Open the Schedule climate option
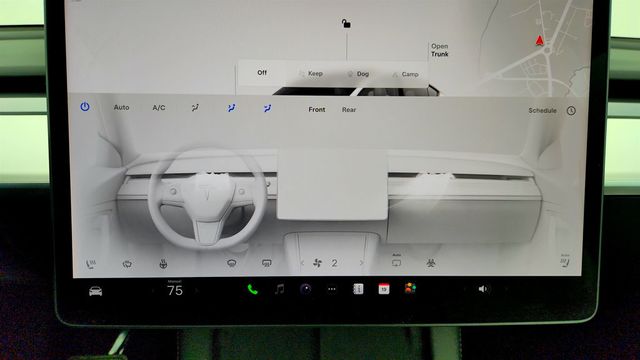Image resolution: width=640 pixels, height=360 pixels. pos(542,111)
